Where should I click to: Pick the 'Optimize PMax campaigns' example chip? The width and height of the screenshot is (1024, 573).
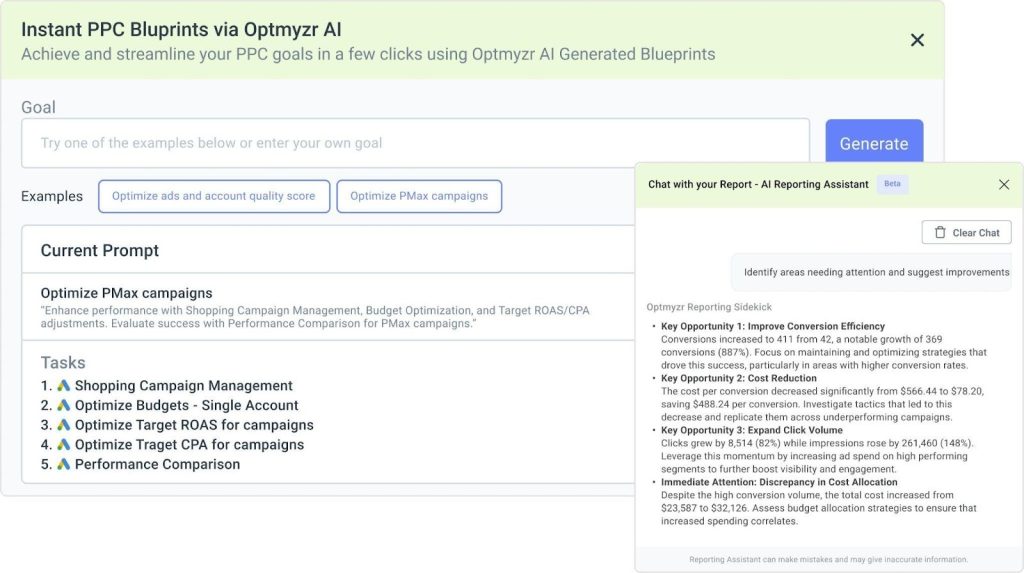point(419,196)
